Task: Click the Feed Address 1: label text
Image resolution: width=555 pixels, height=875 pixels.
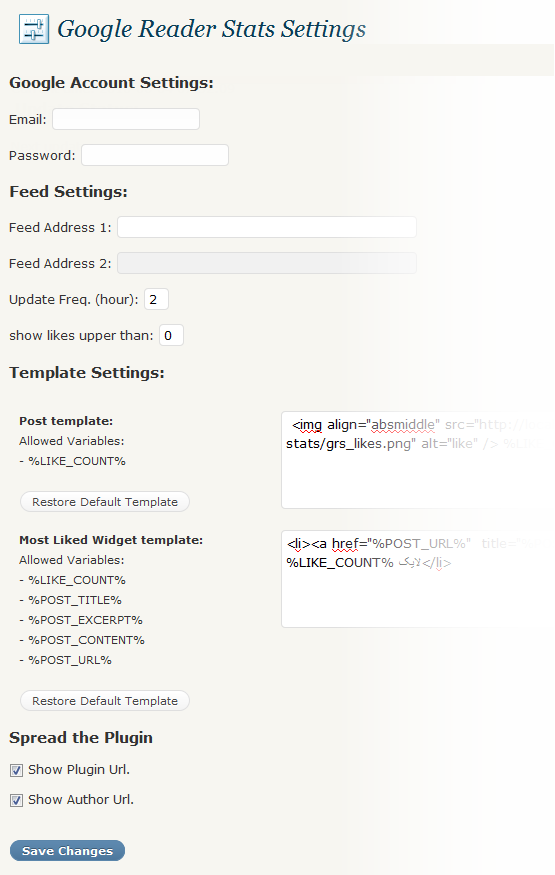Action: coord(60,227)
